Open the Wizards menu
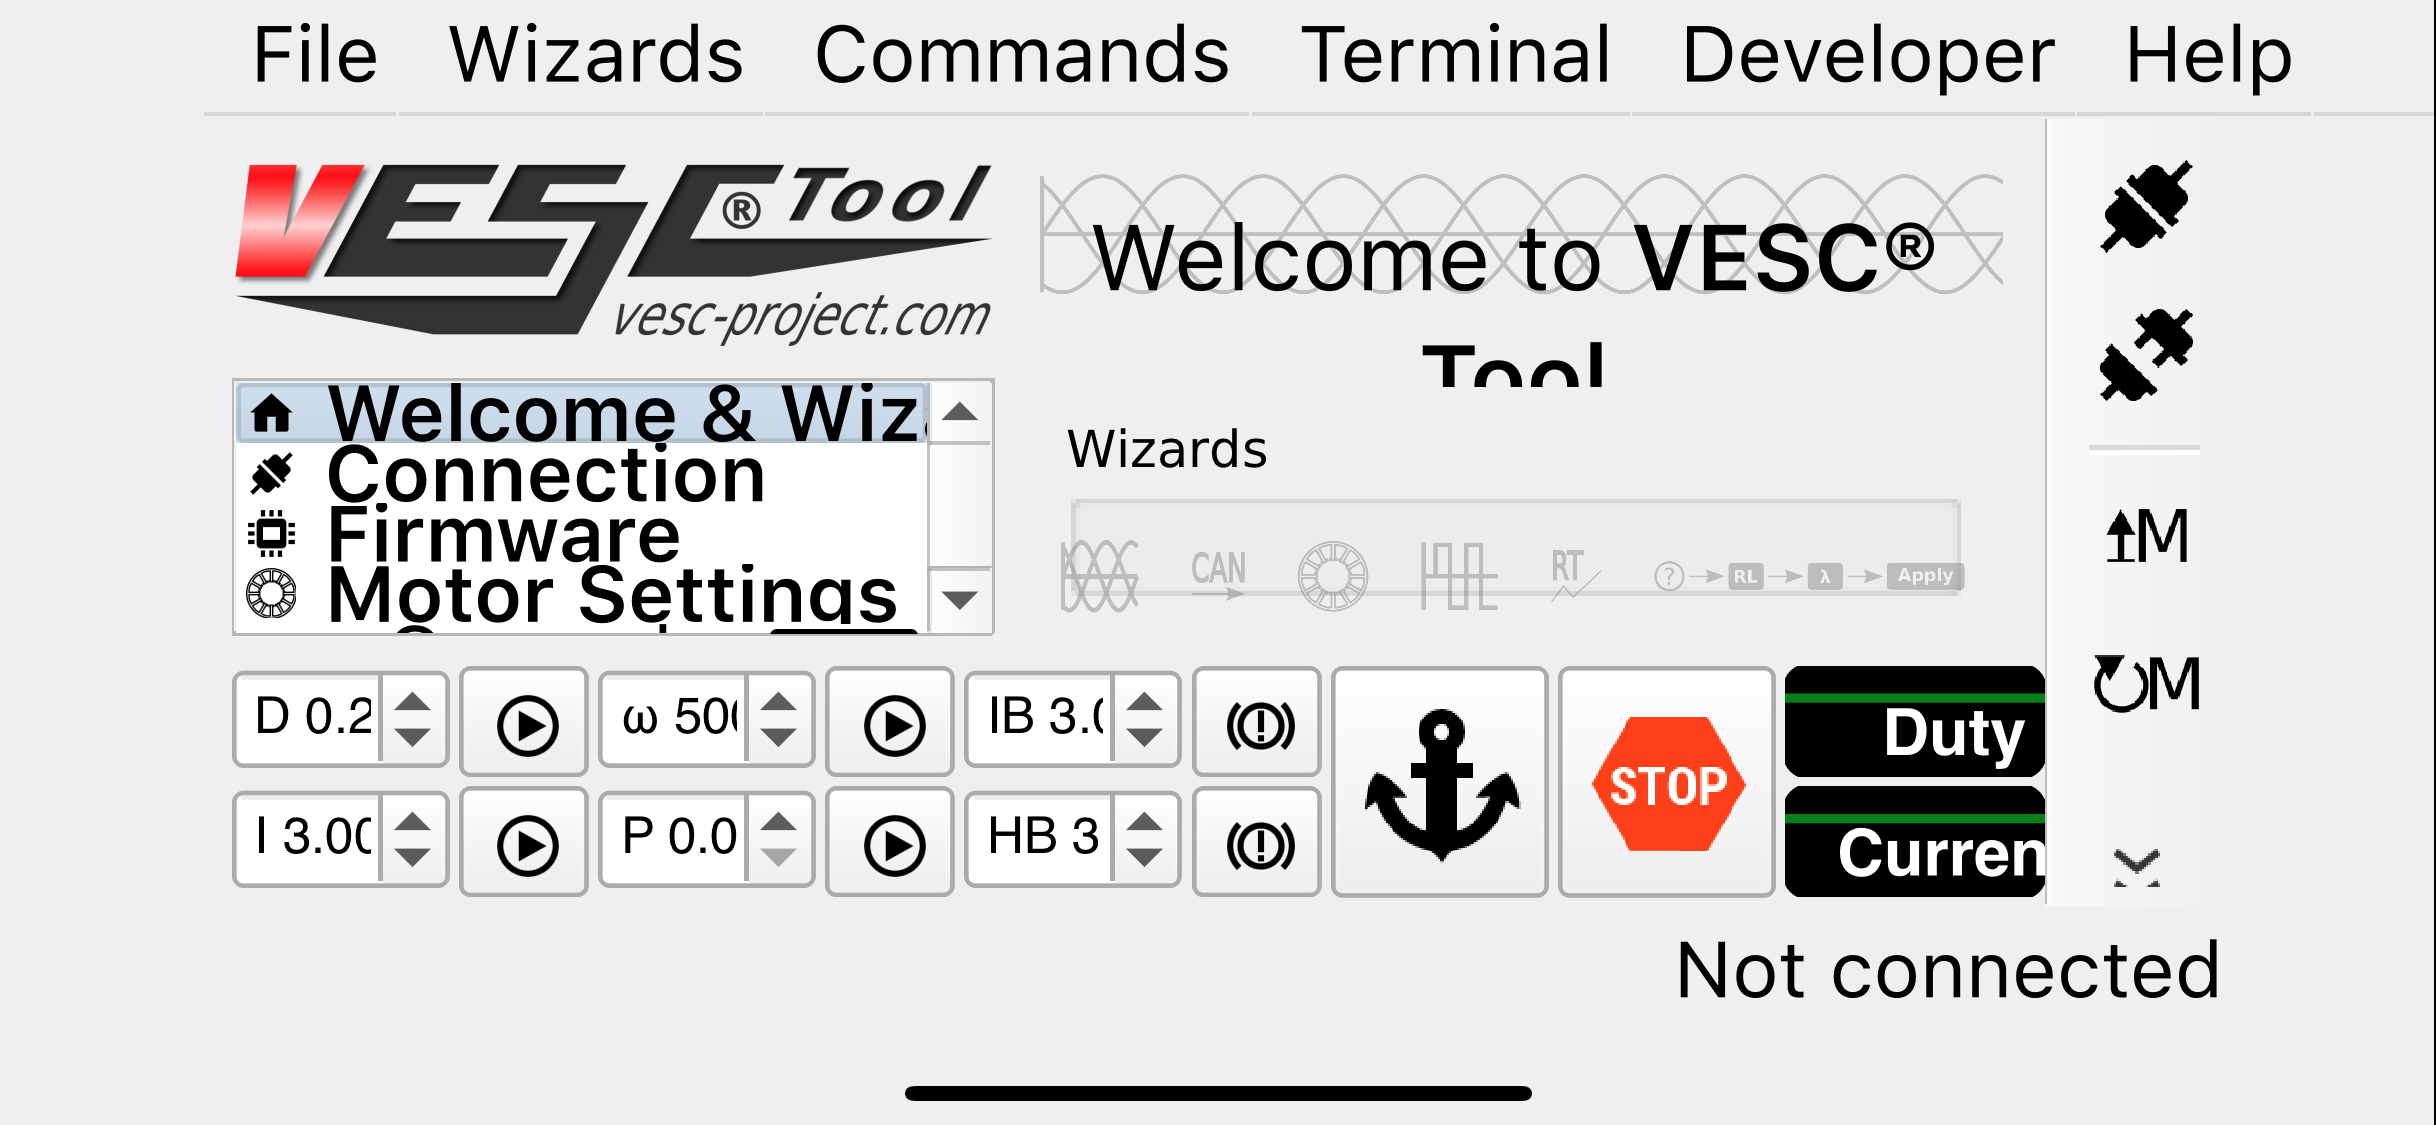The width and height of the screenshot is (2436, 1125). 596,55
